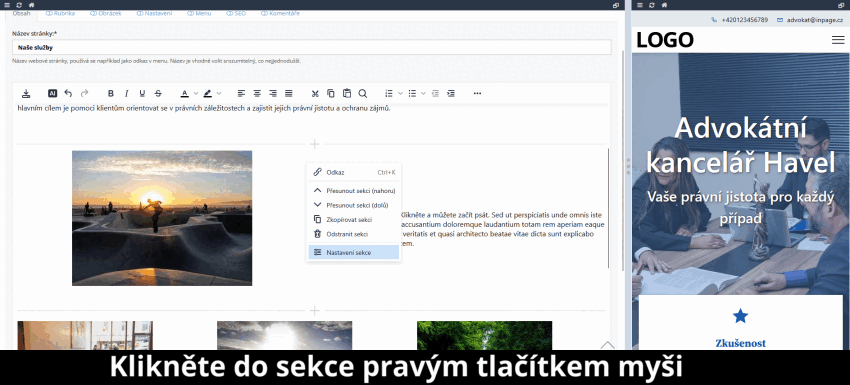The width and height of the screenshot is (850, 385).
Task: Switch to the SEO tab
Action: [x=236, y=13]
